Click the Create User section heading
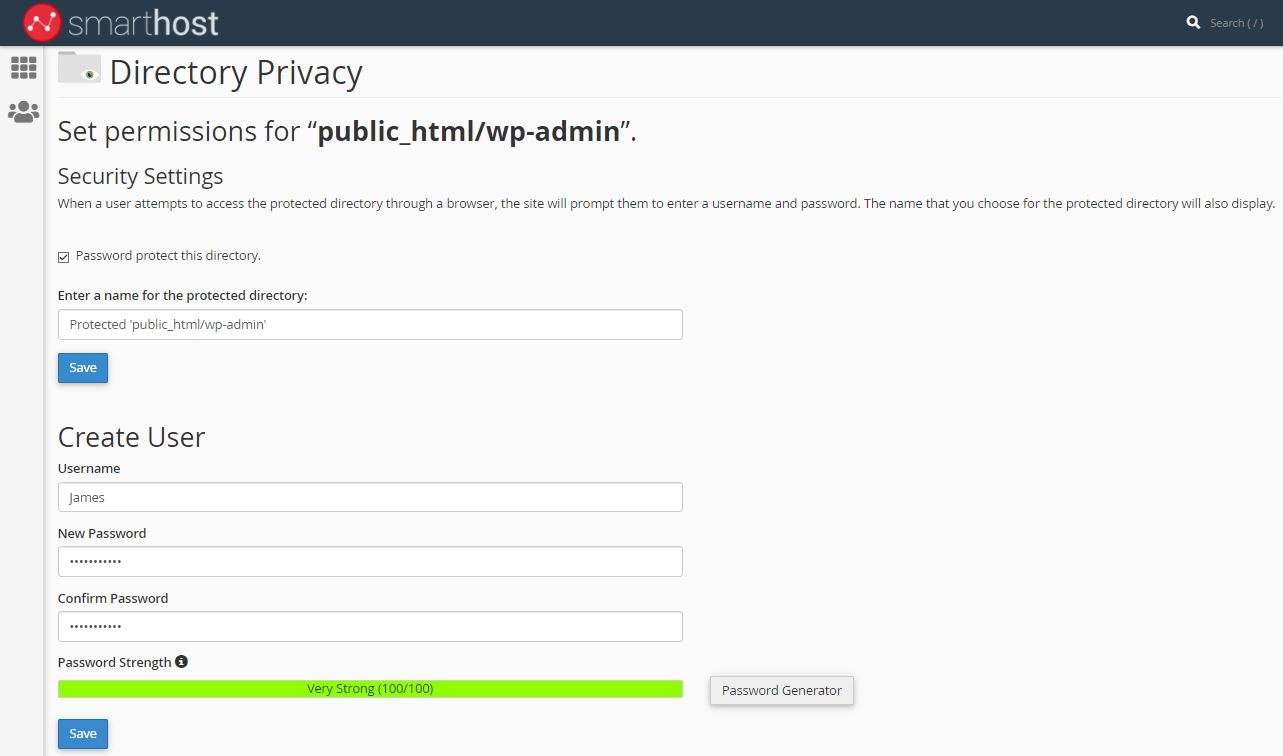This screenshot has width=1283, height=756. tap(131, 437)
